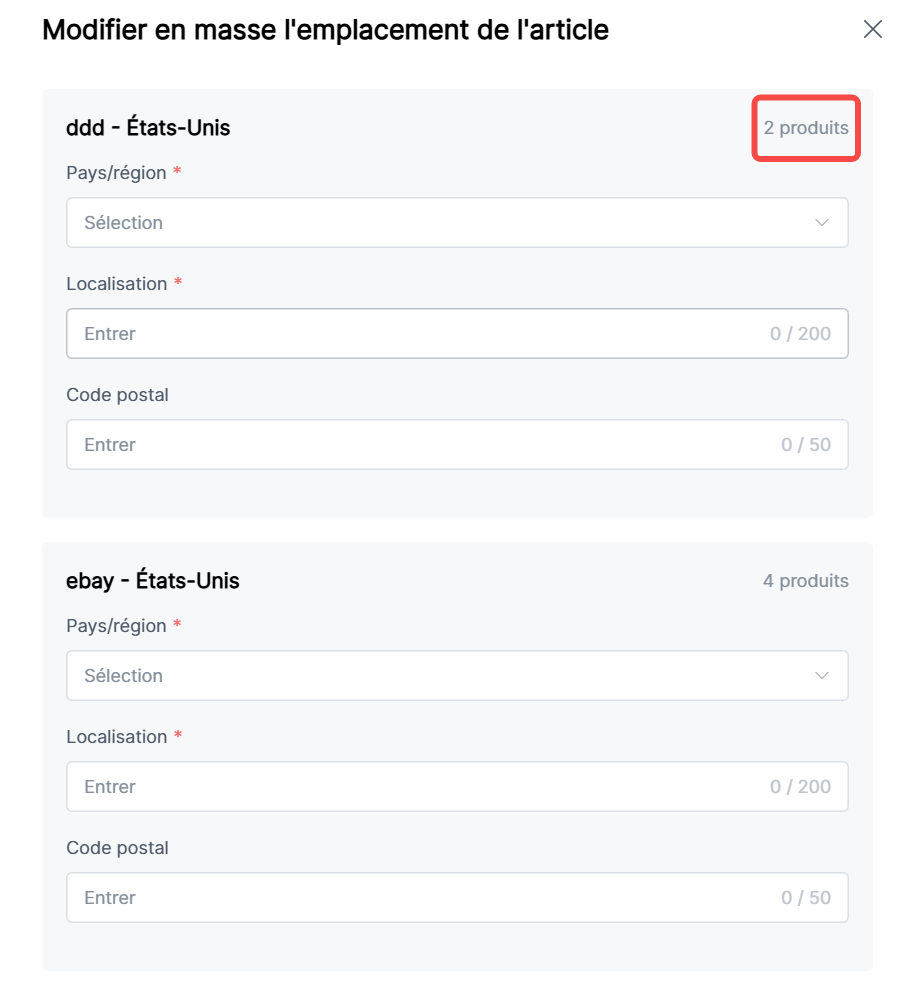Close the bulk edit location dialog
Image resolution: width=903 pixels, height=987 pixels.
point(872,29)
